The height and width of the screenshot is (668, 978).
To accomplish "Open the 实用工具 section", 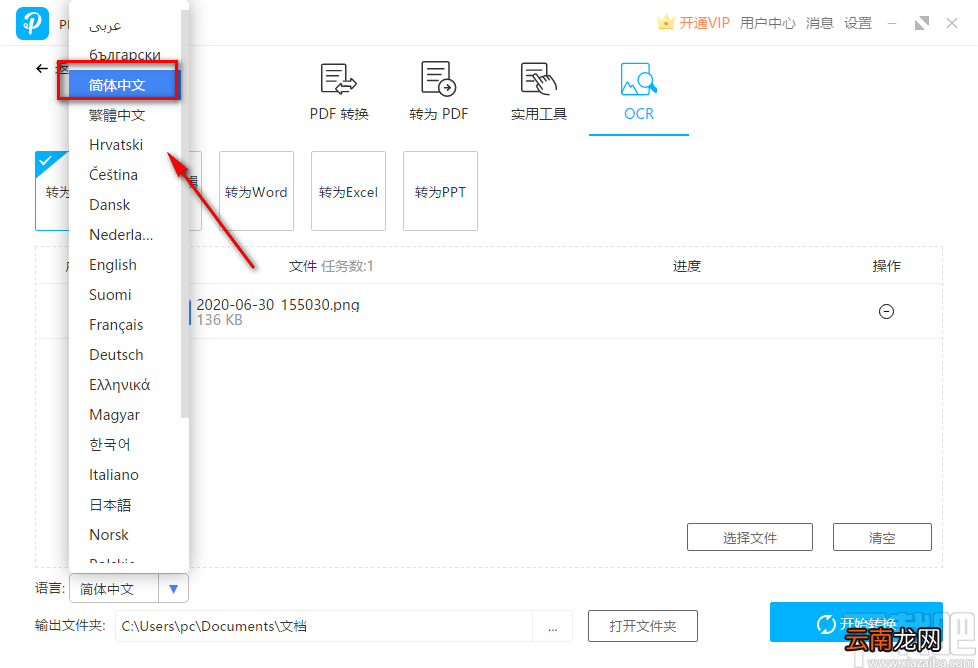I will click(x=538, y=92).
